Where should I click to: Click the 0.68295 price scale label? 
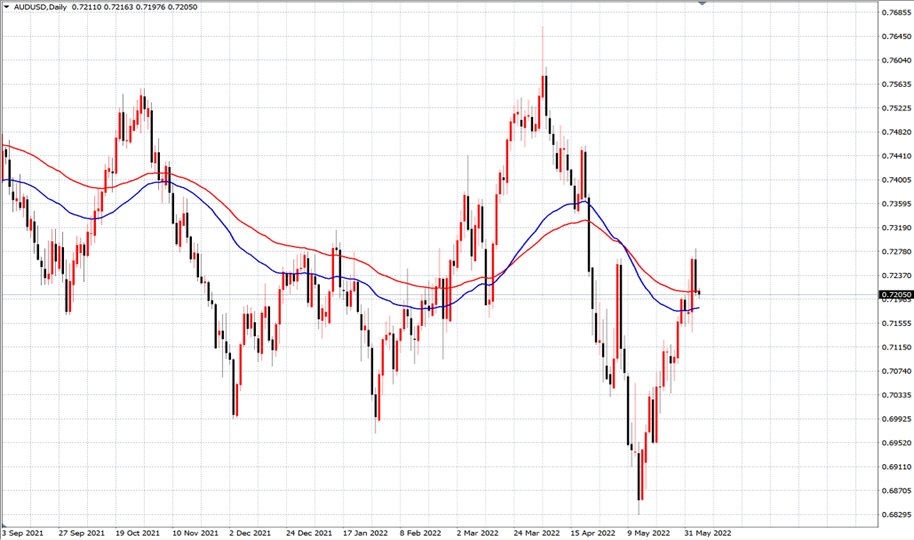point(897,515)
